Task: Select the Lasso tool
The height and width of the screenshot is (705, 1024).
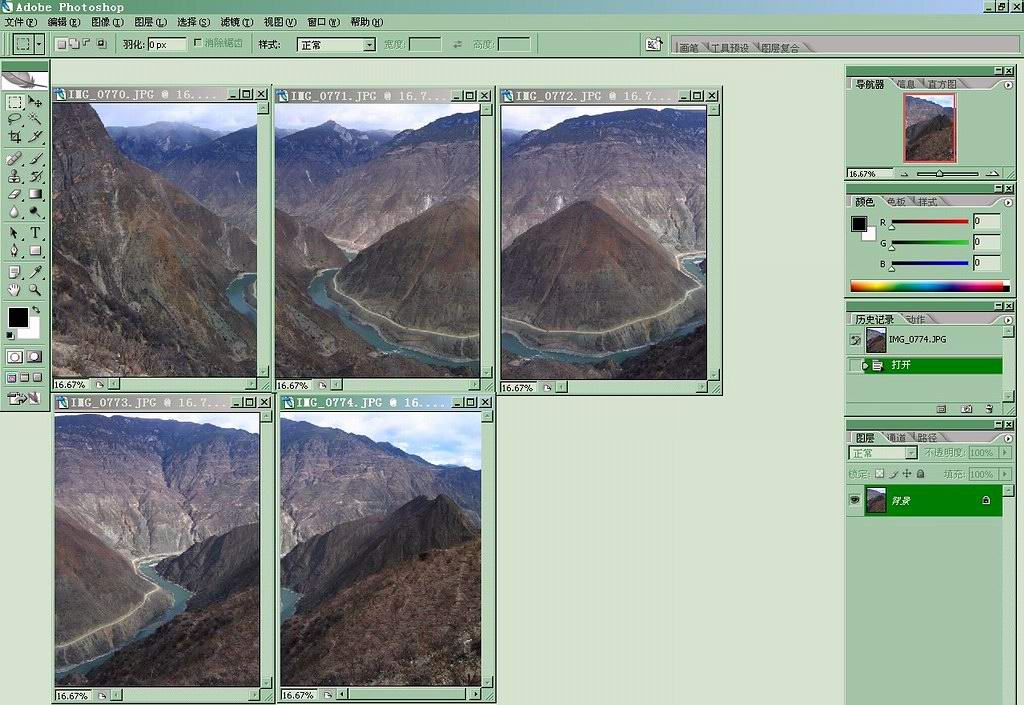Action: (15, 119)
